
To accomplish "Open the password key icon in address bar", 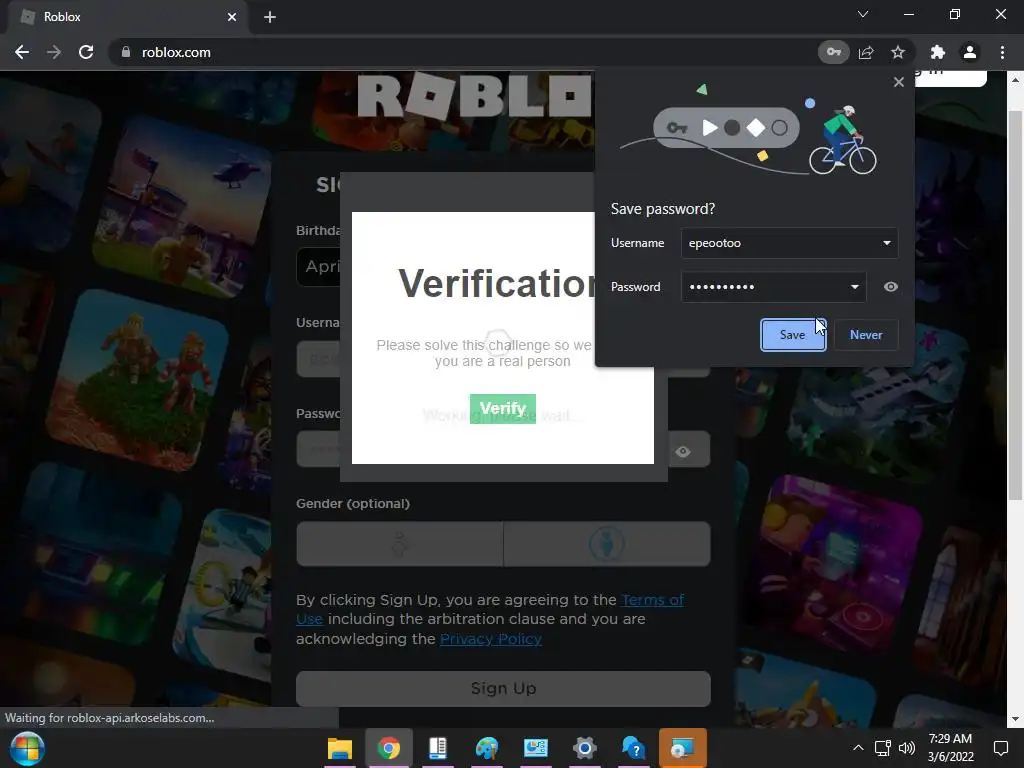I will click(x=833, y=52).
